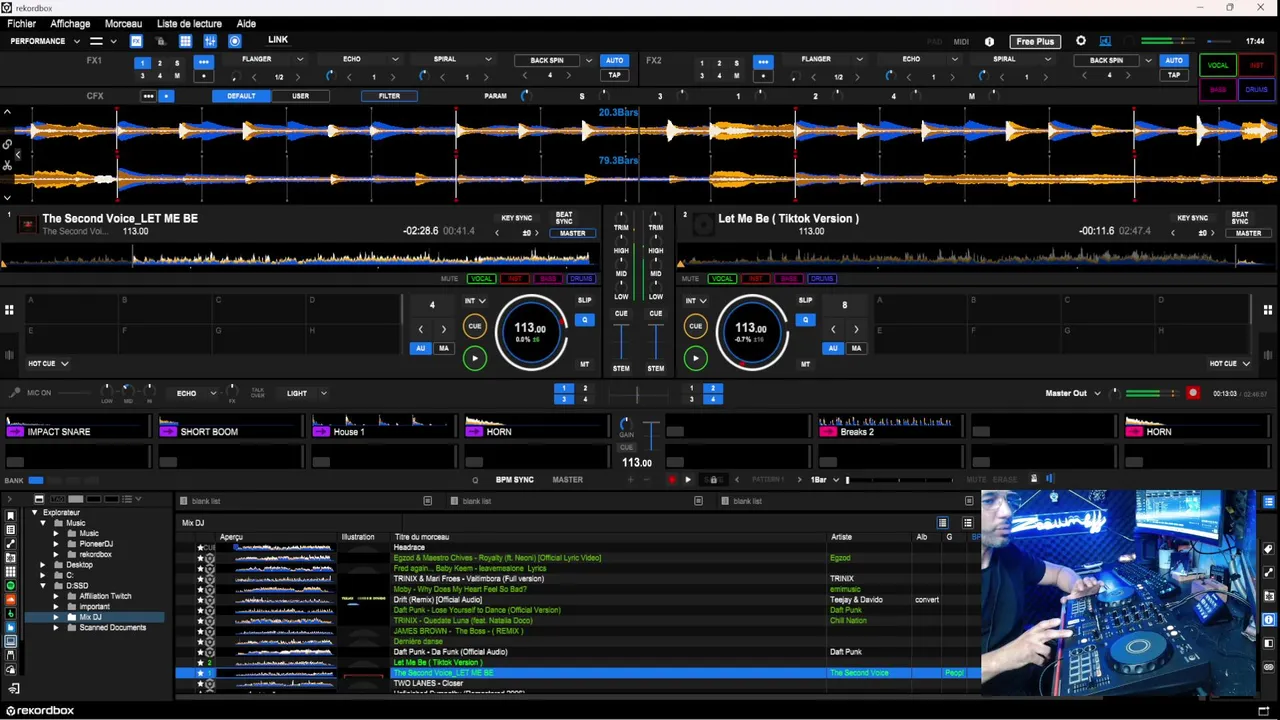Viewport: 1280px width, 720px height.
Task: Open FX1 FLANGER effect dropdown
Action: click(299, 60)
